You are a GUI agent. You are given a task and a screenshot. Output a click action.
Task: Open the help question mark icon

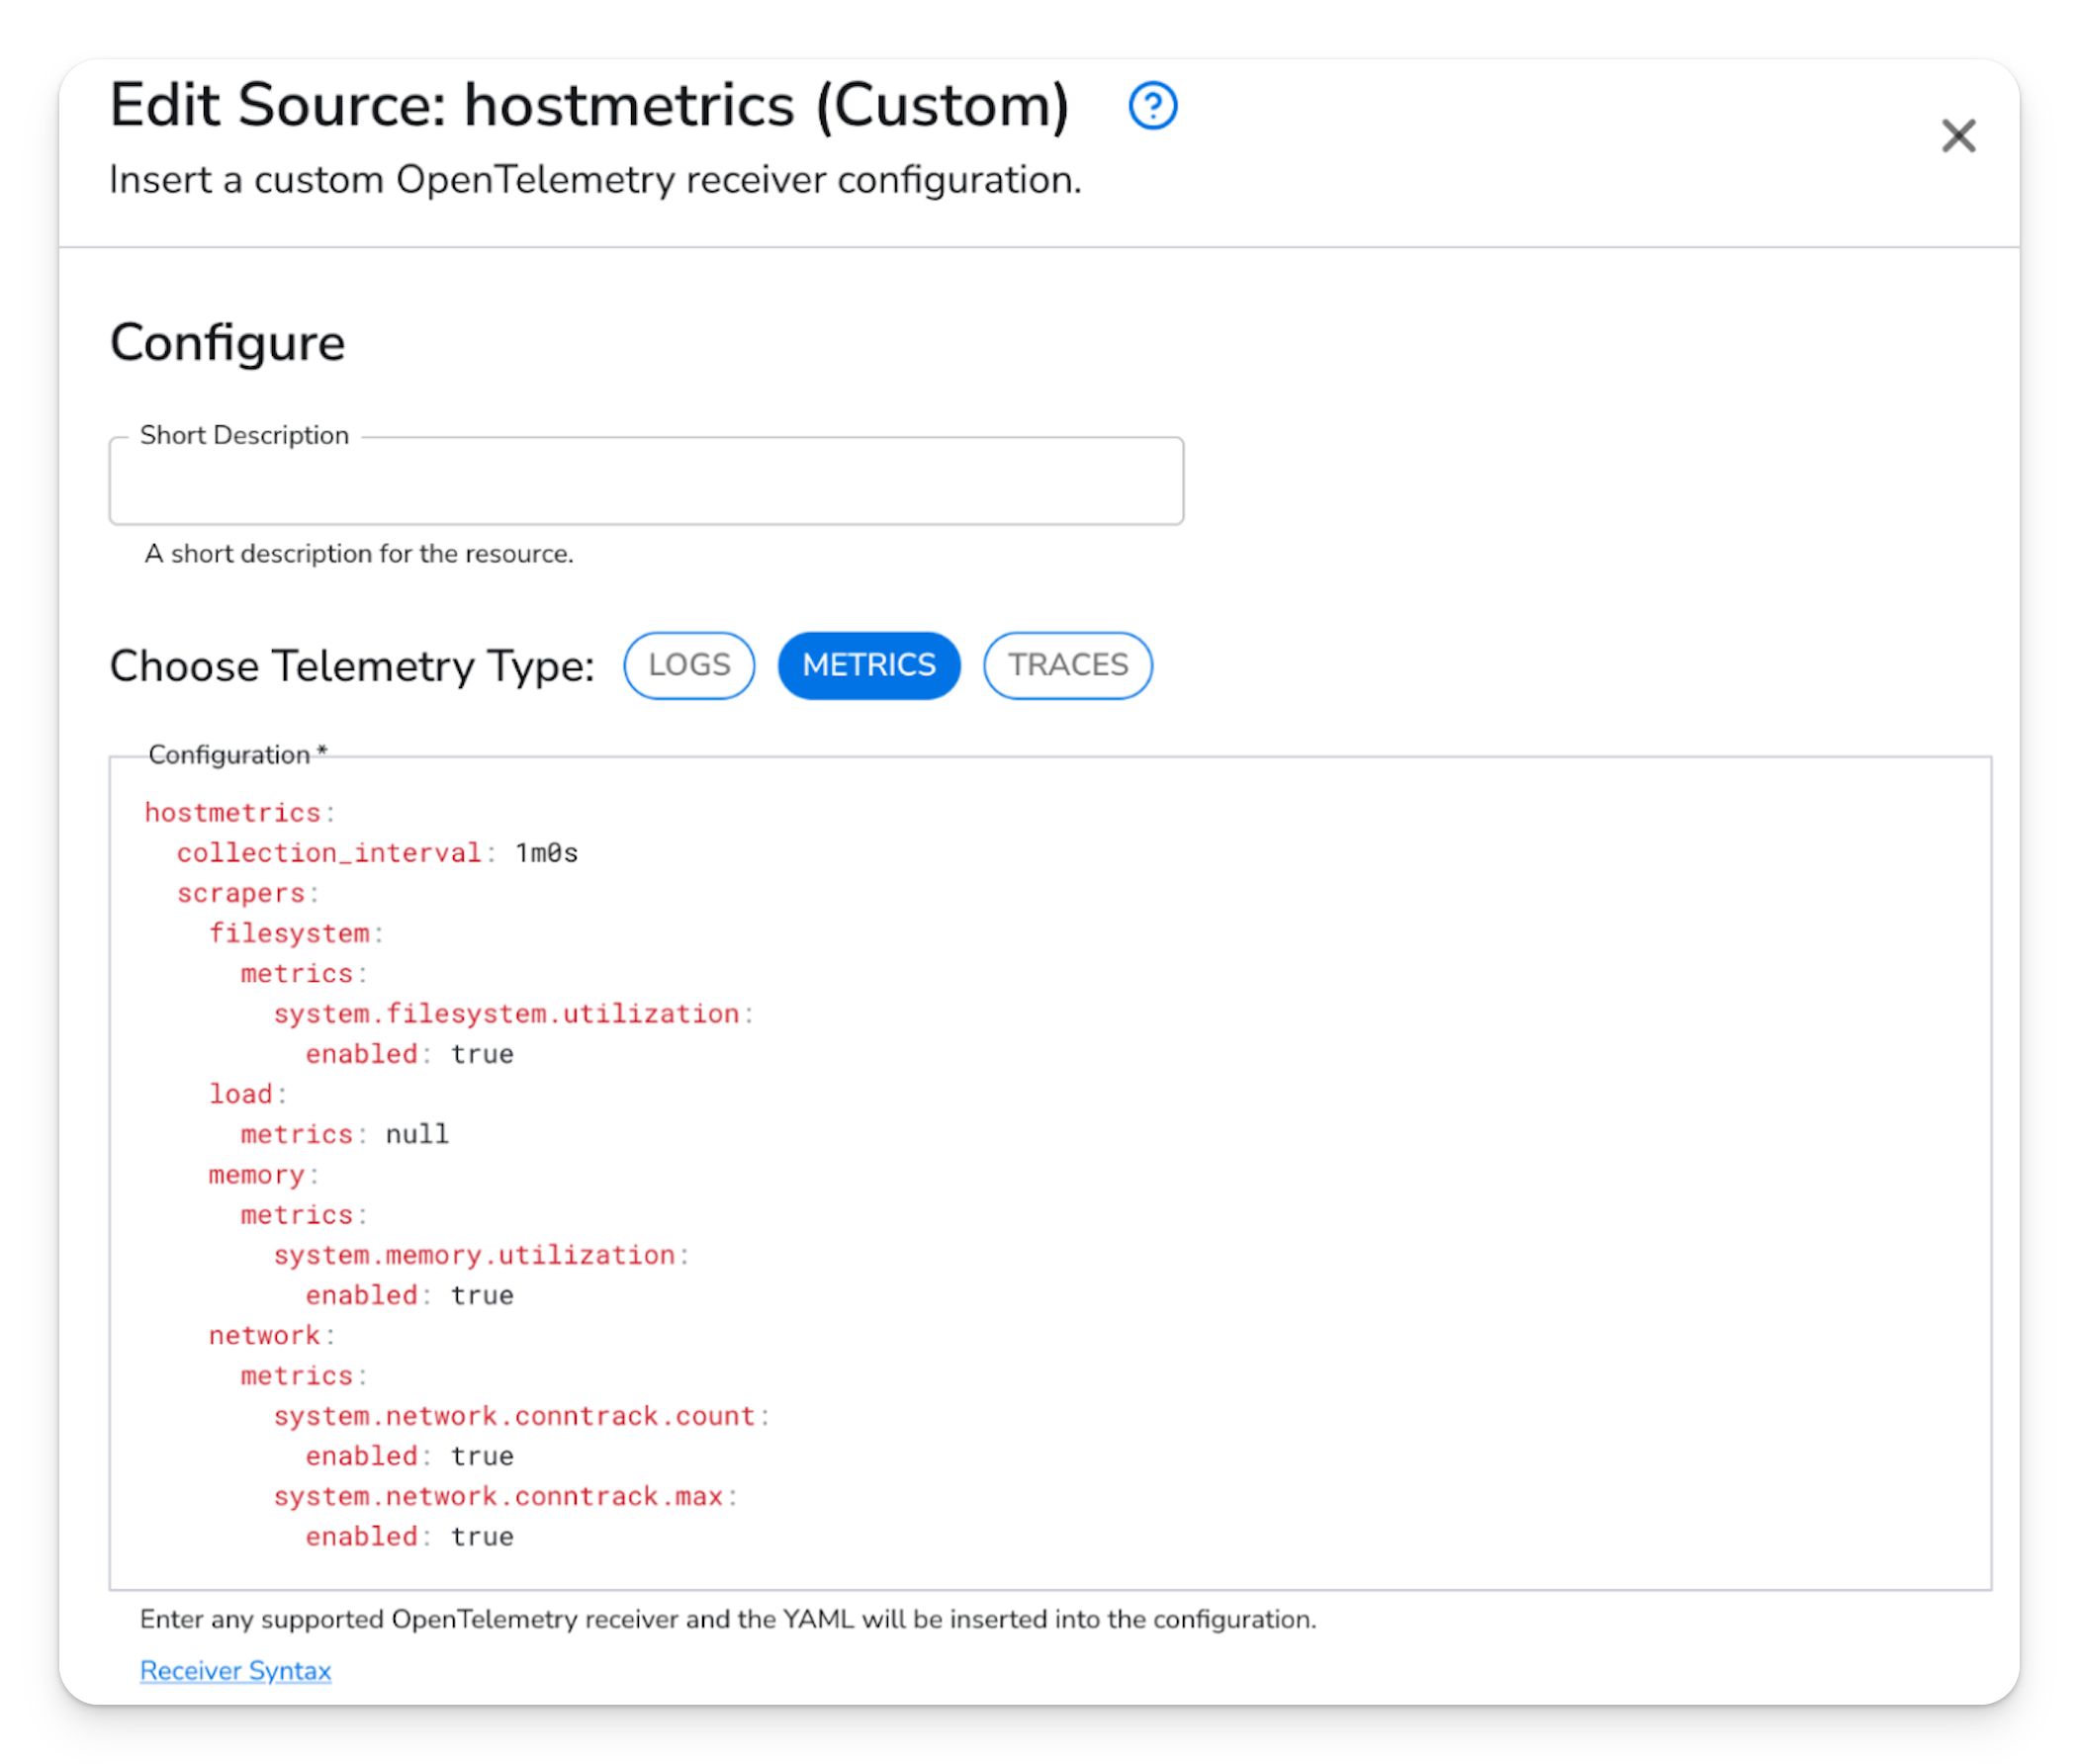[1152, 106]
